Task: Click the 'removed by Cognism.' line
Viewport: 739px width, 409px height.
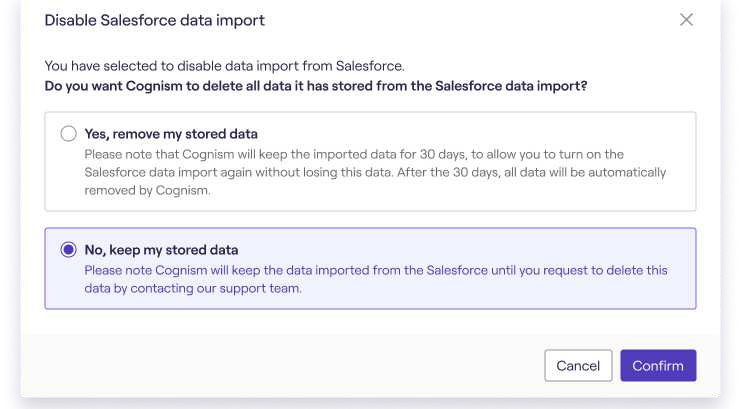Action: 148,190
